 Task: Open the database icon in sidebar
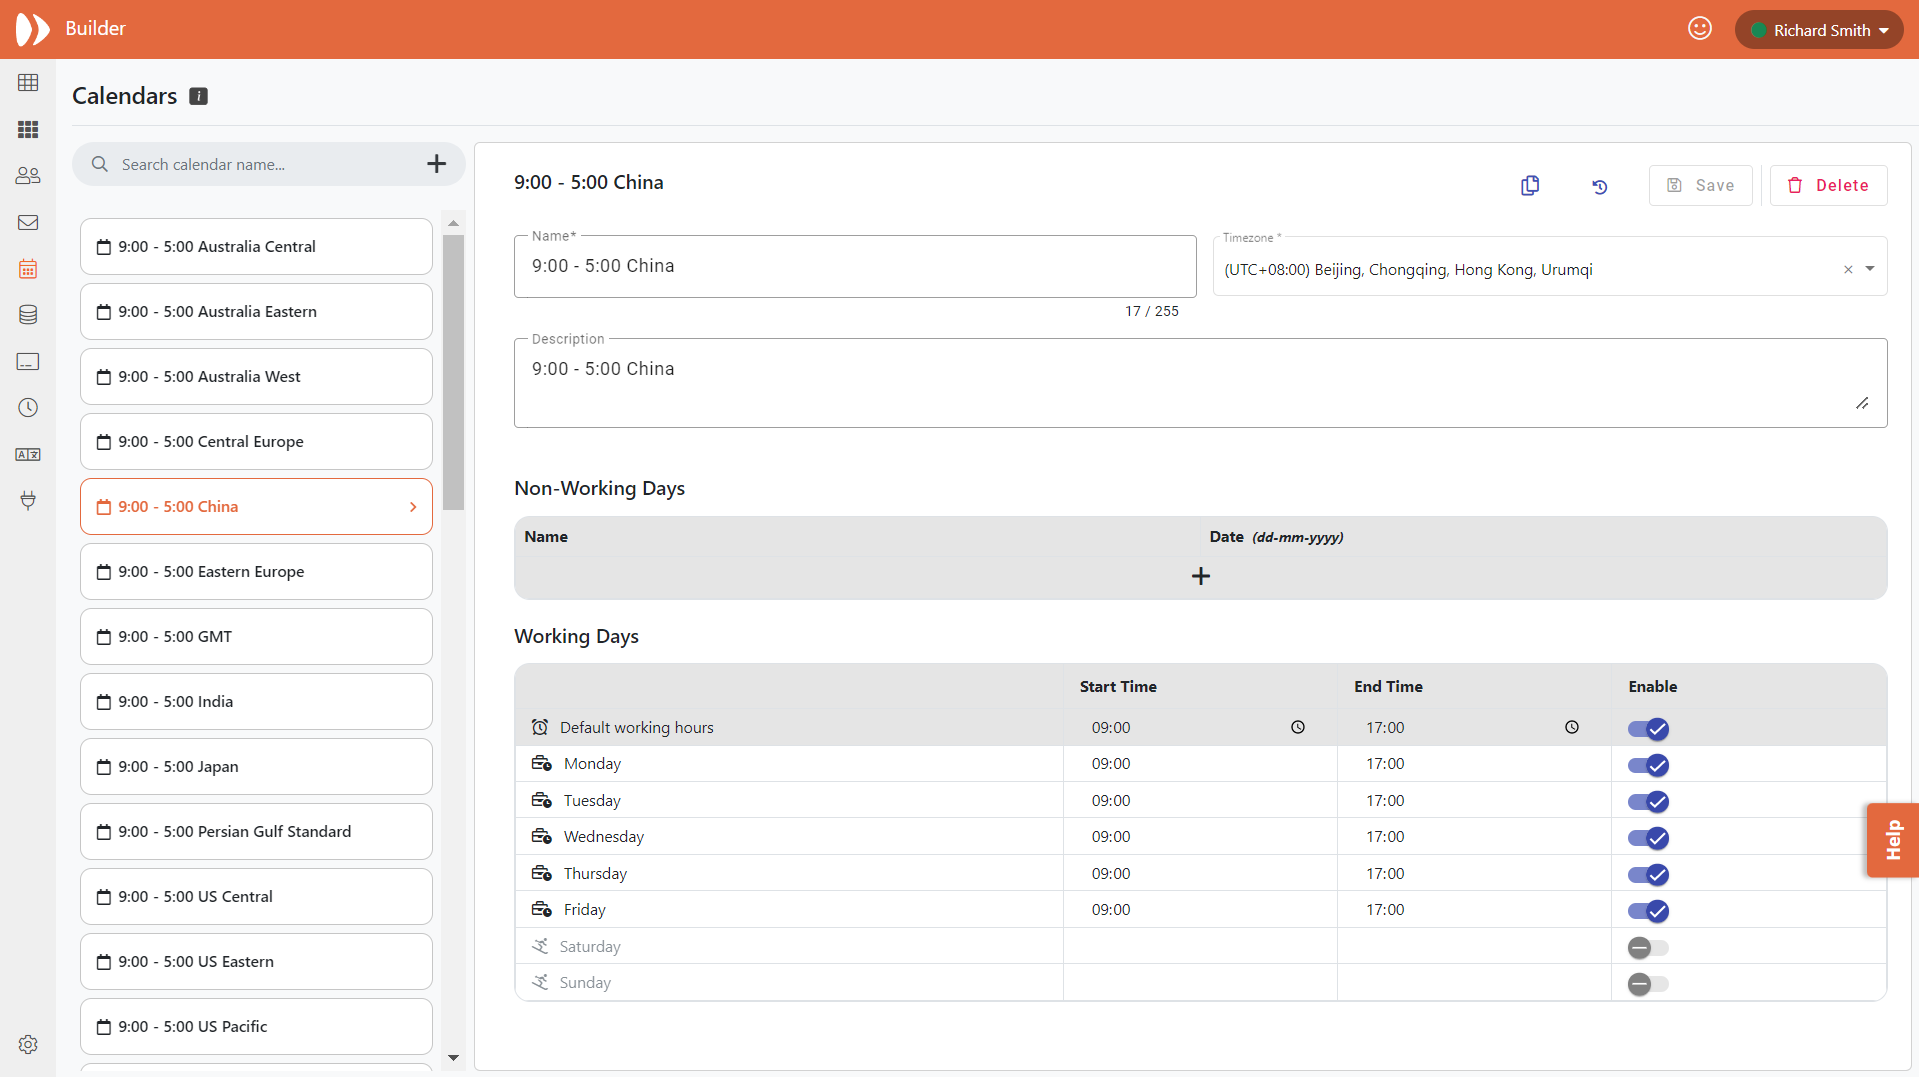28,315
